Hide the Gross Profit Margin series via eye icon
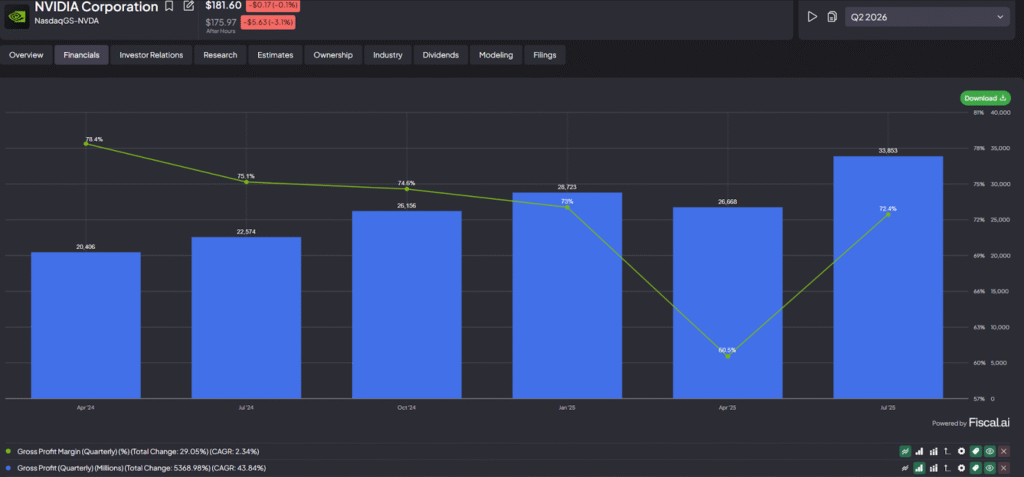Screen dimensions: 1024x477 tap(990, 451)
